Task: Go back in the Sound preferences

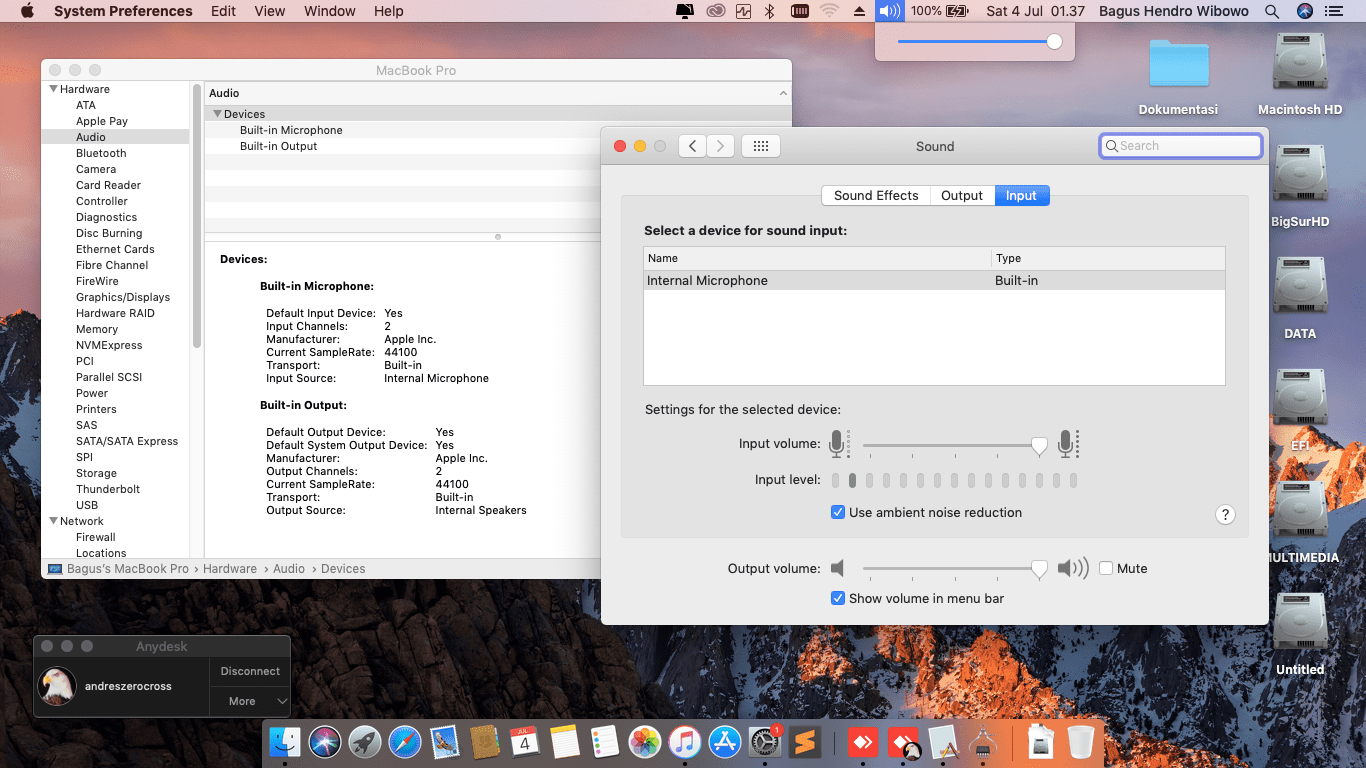Action: click(692, 146)
